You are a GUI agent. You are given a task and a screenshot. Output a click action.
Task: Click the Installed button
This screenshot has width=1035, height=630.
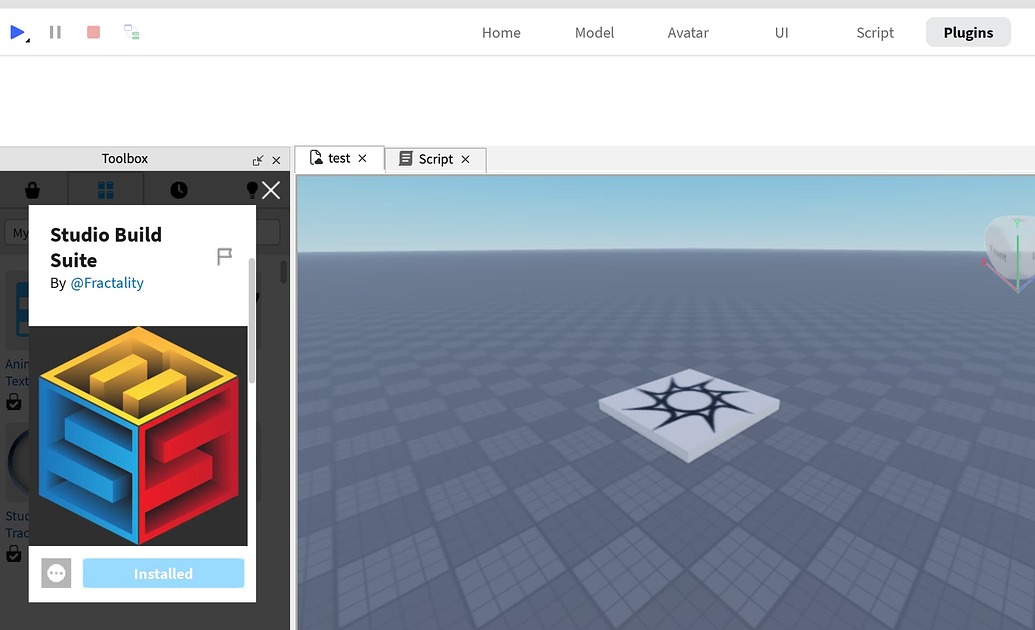pyautogui.click(x=163, y=573)
